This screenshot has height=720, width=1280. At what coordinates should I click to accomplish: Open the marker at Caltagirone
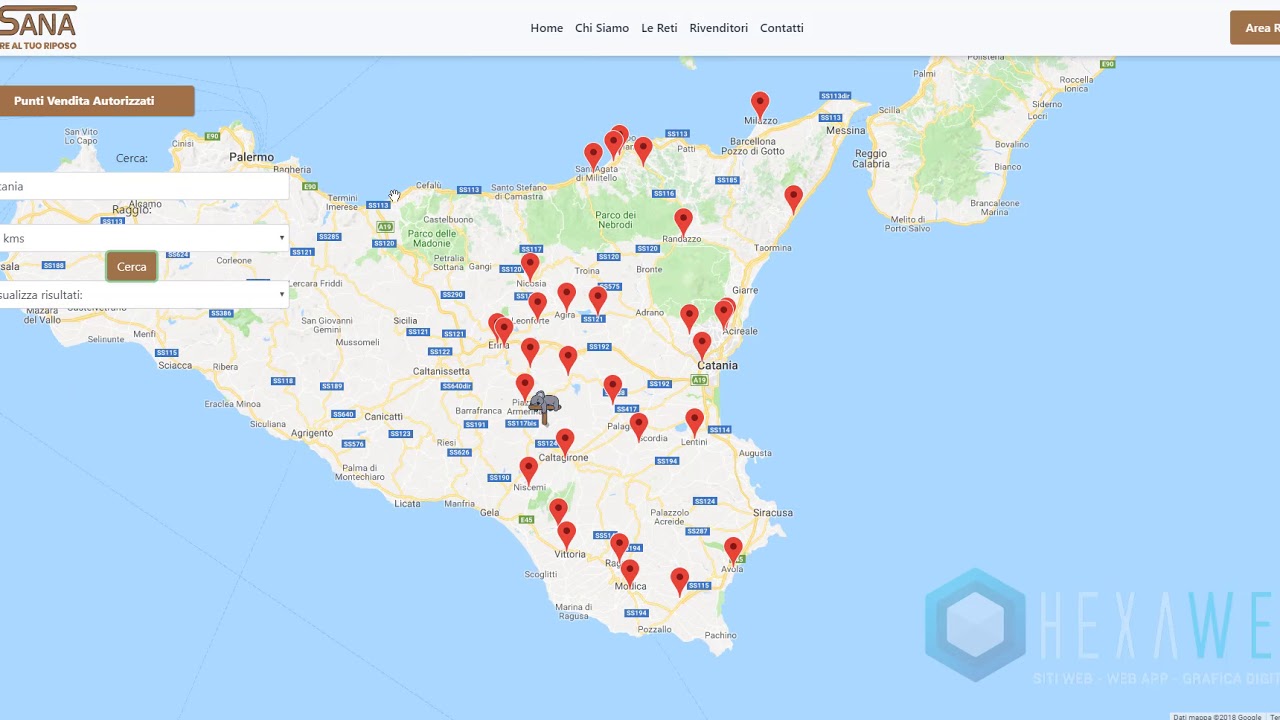(x=565, y=441)
